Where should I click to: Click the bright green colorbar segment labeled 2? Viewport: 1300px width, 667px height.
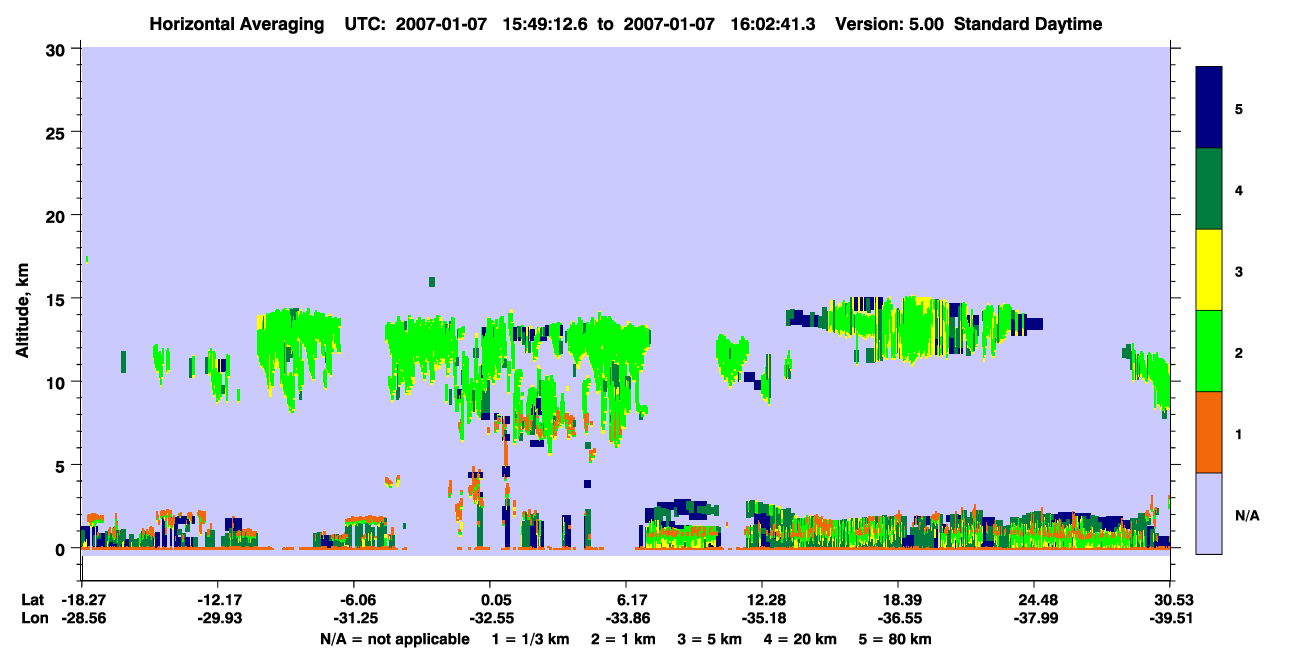(x=1209, y=351)
